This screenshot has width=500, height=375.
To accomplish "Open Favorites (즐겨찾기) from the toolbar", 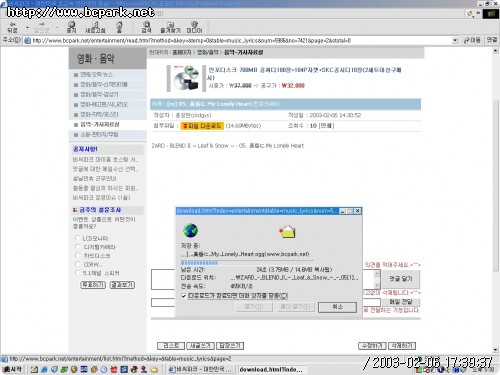I will [x=170, y=27].
